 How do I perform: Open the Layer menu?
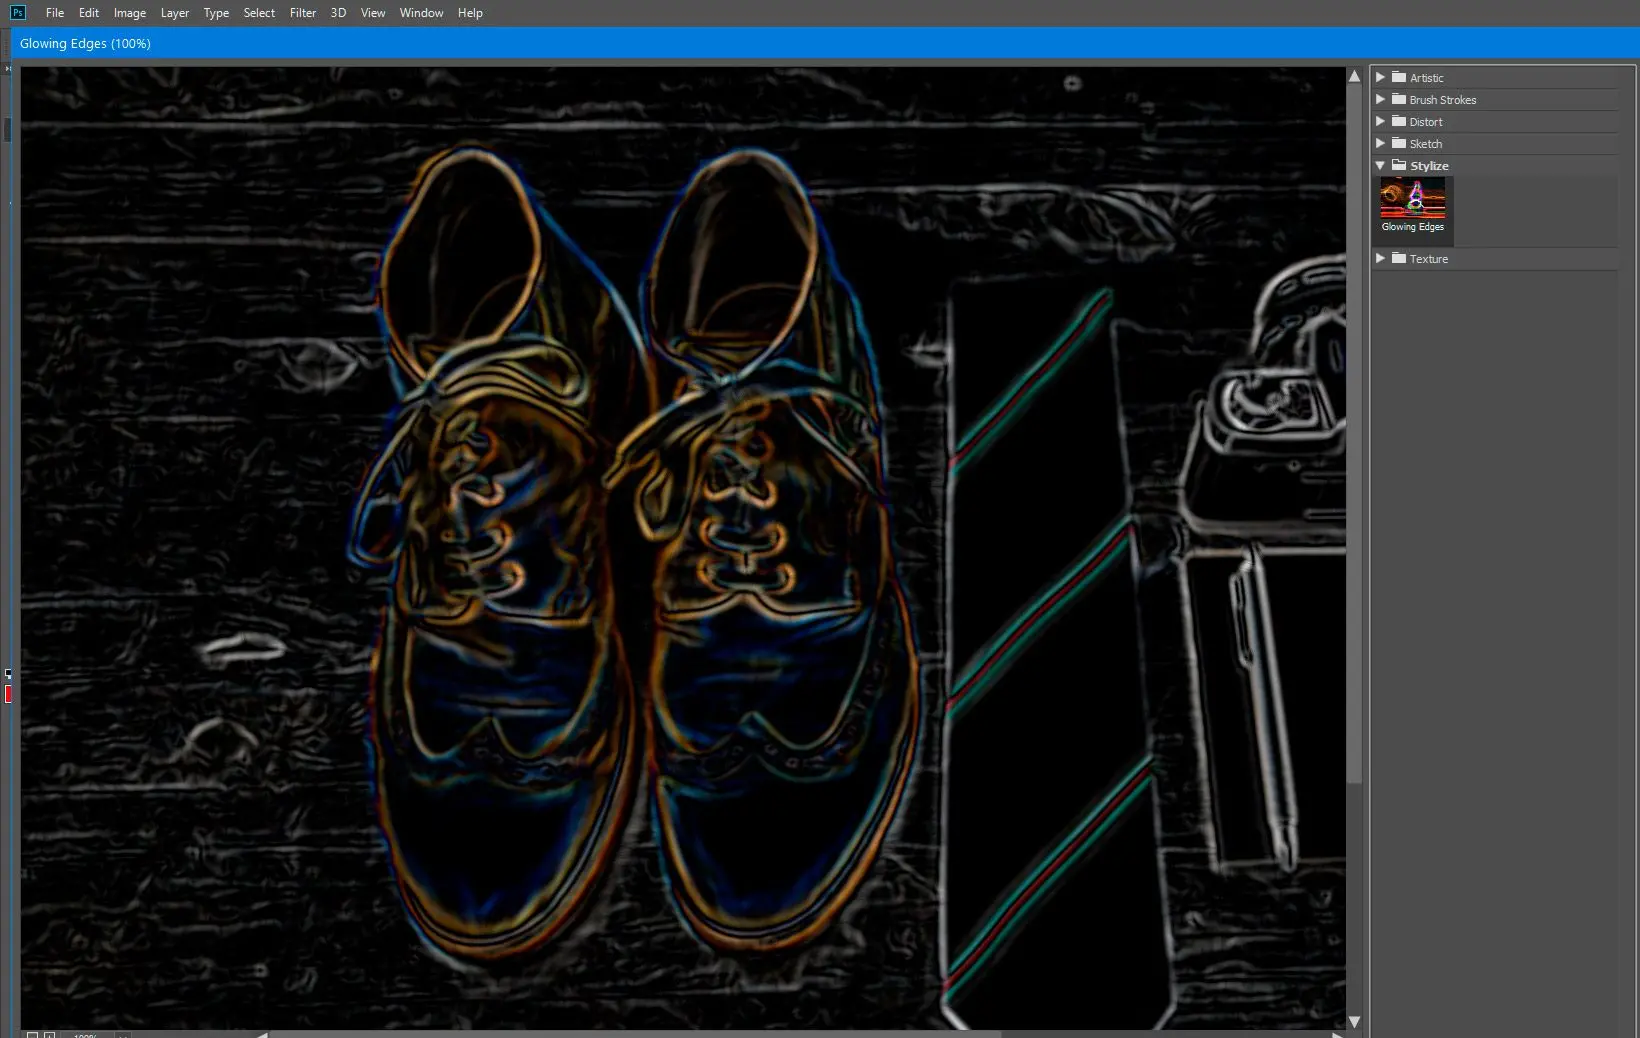[174, 13]
